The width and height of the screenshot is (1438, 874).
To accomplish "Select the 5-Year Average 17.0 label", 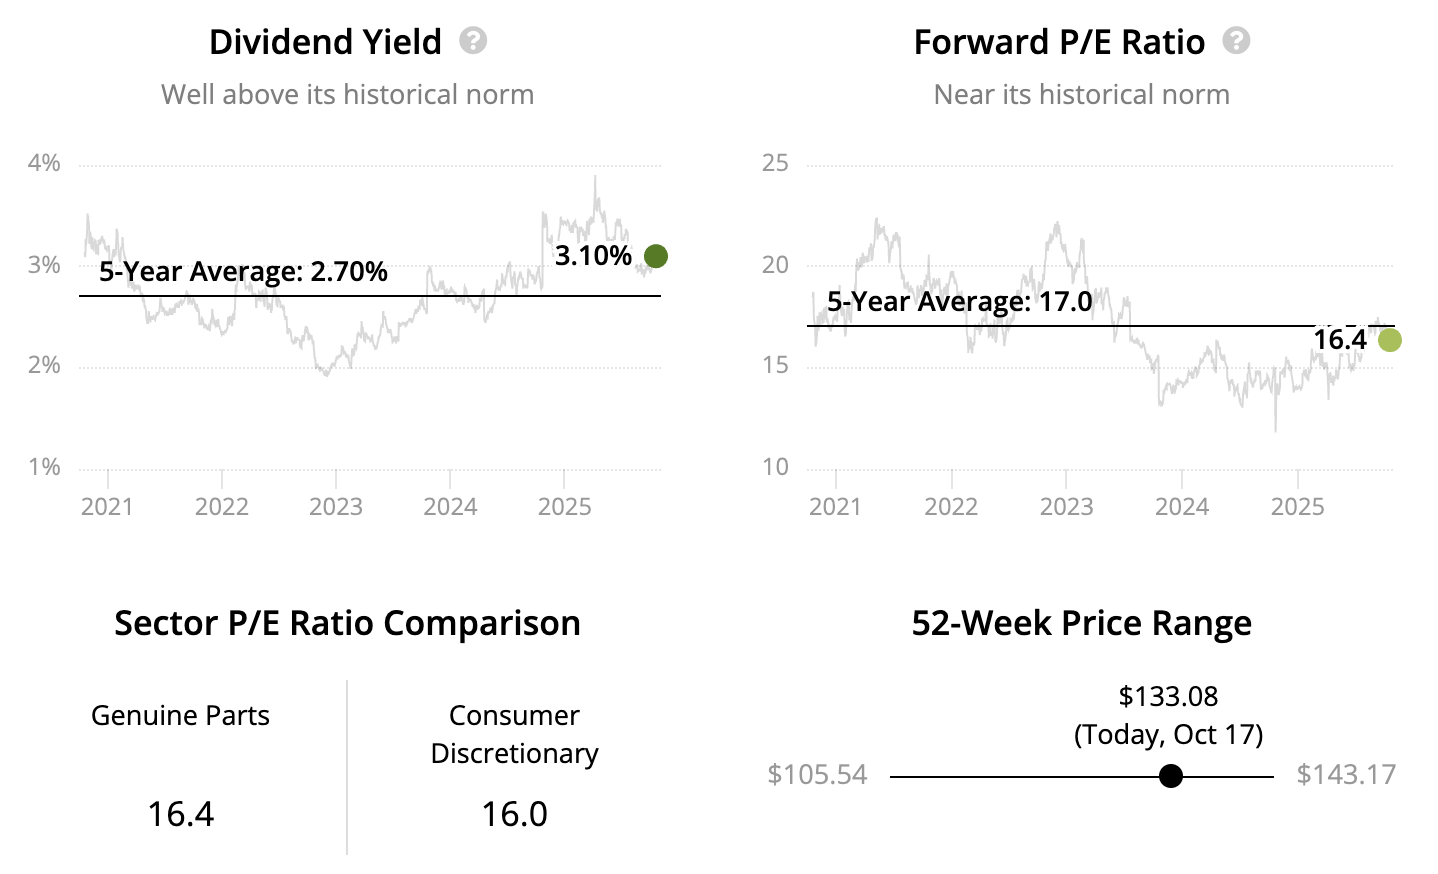I will tap(959, 302).
